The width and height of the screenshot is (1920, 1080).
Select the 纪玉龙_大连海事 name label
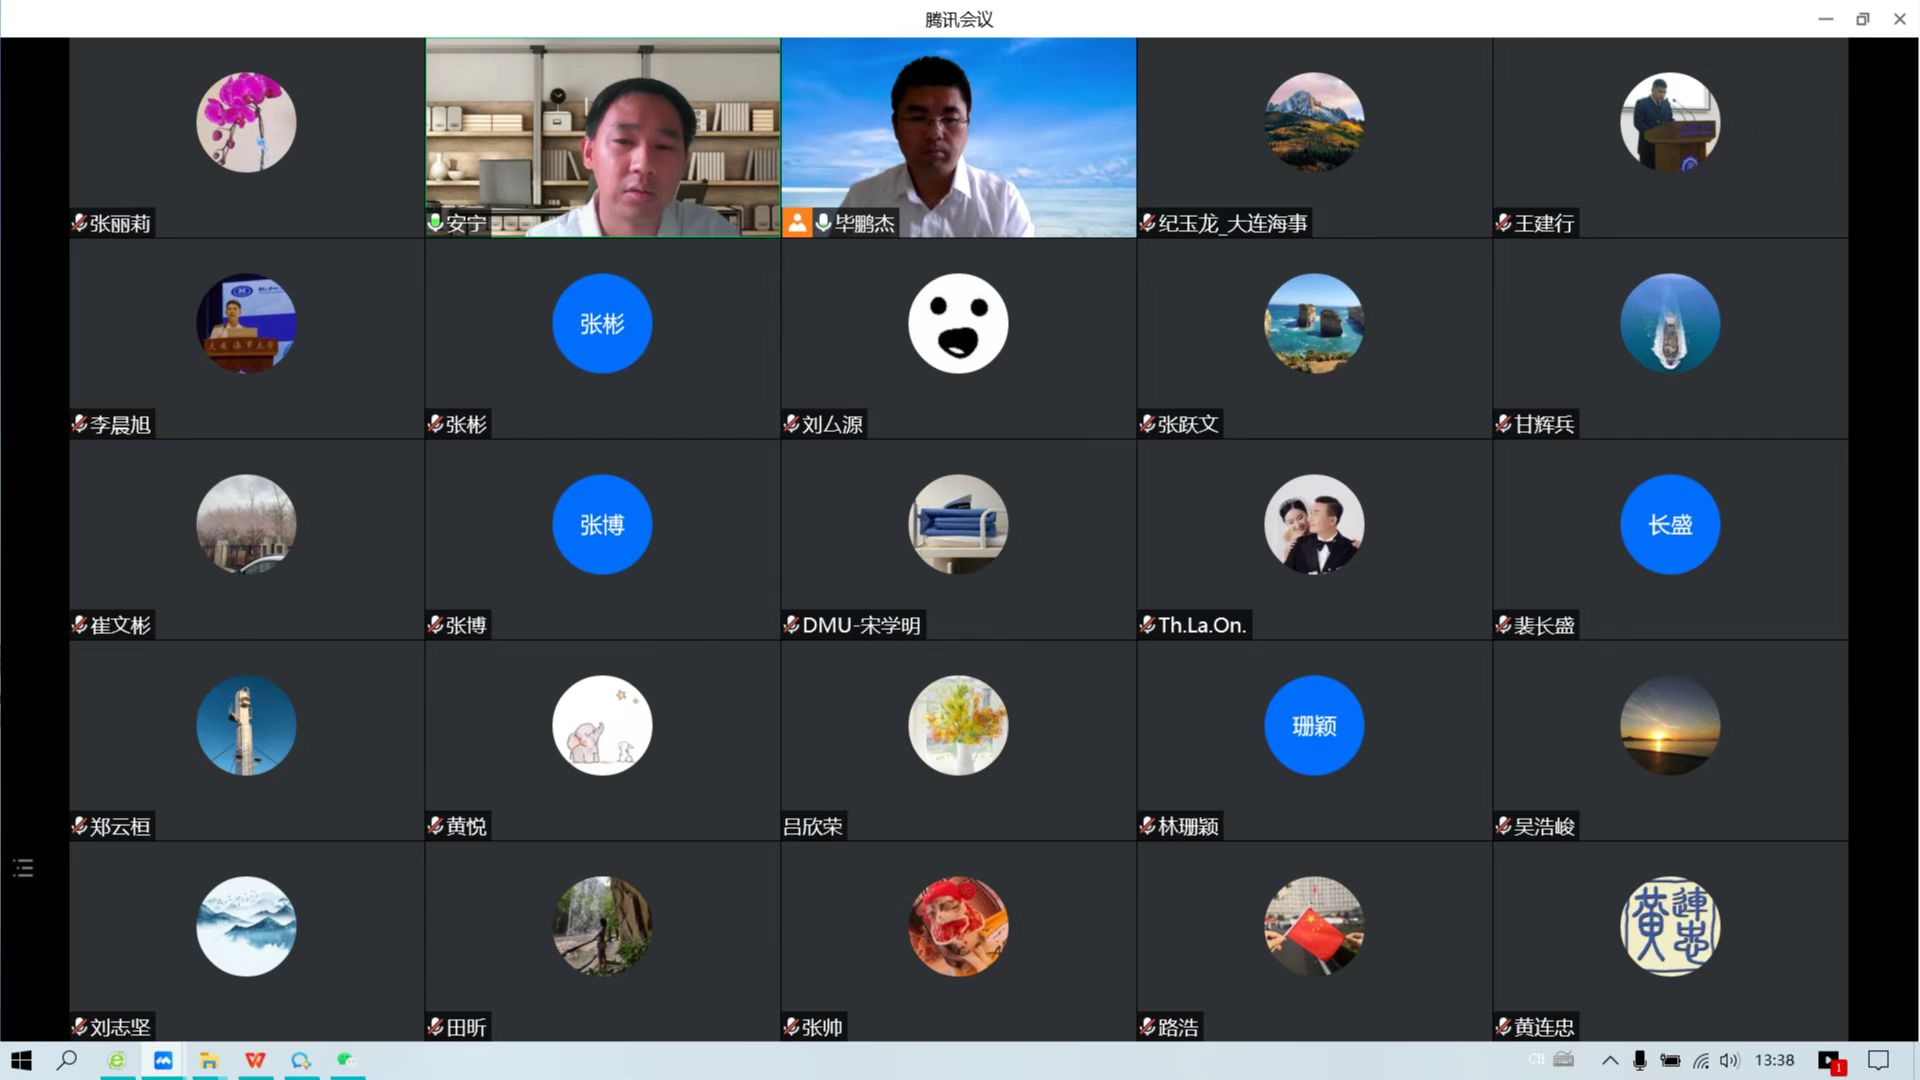tap(1232, 223)
